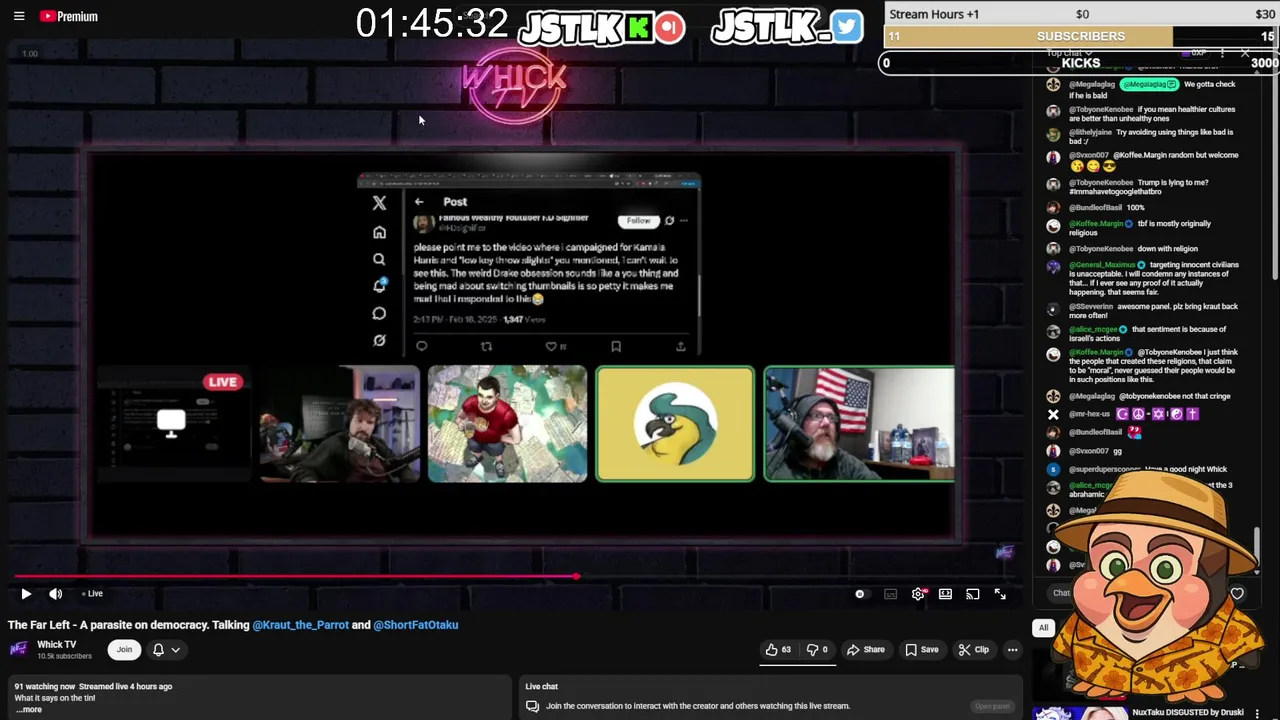The width and height of the screenshot is (1280, 720).
Task: Click the gold SUBSCRIBERS goal progress bar
Action: click(1081, 36)
